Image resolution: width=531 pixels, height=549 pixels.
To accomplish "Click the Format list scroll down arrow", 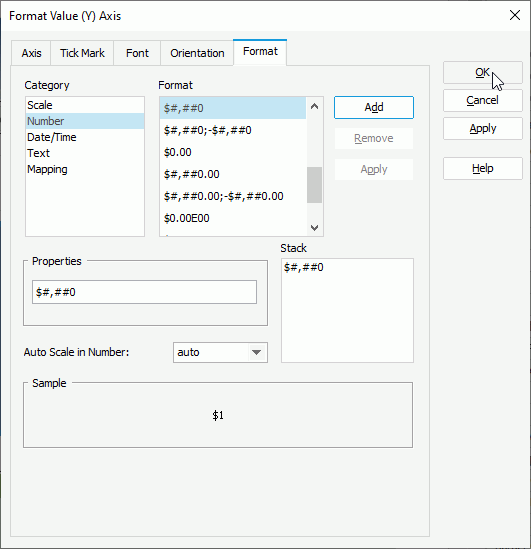I will tap(314, 228).
